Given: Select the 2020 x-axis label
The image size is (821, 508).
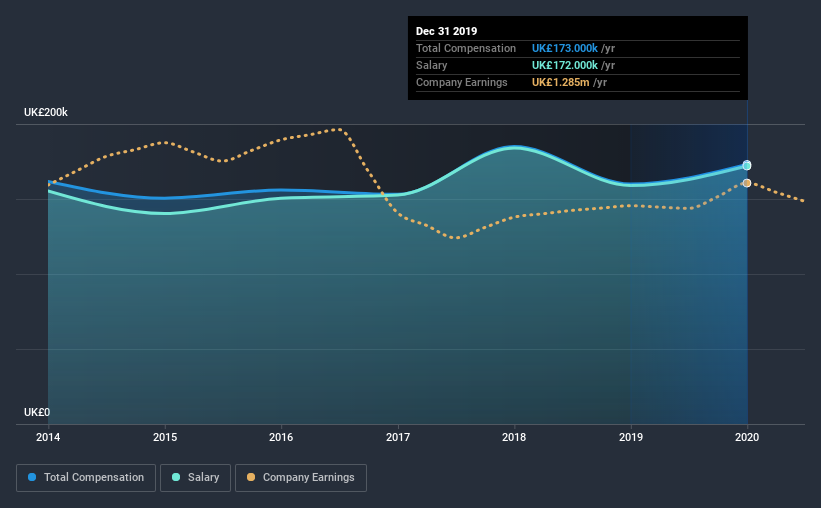Looking at the screenshot, I should (747, 437).
